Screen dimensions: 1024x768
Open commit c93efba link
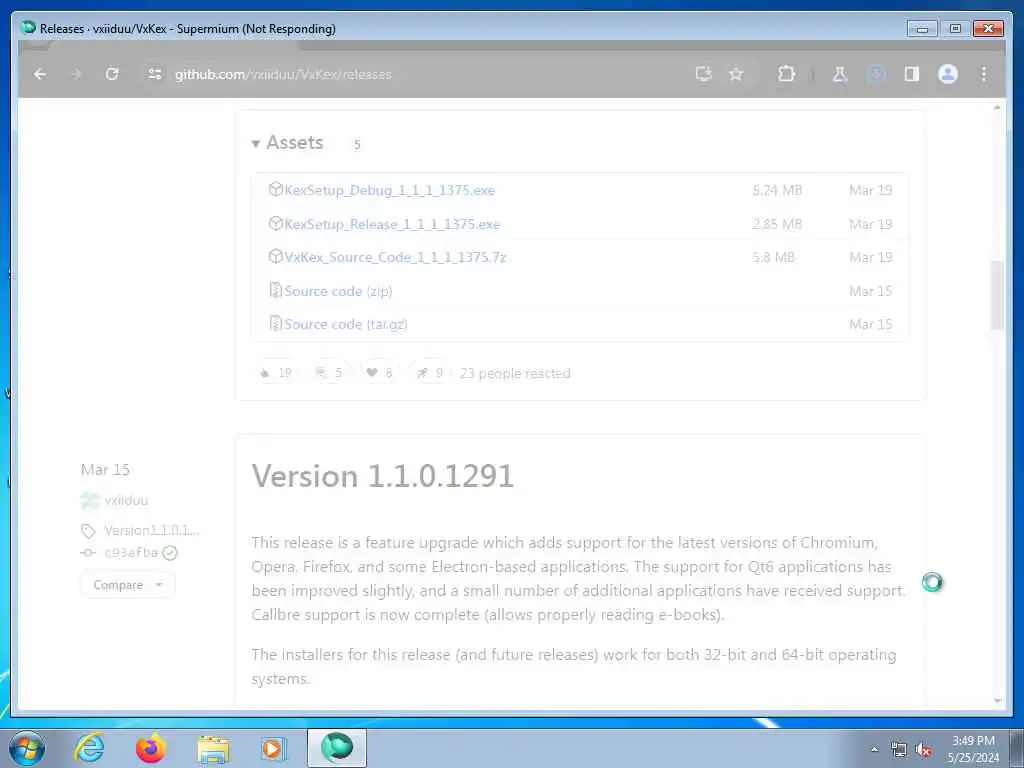point(131,552)
